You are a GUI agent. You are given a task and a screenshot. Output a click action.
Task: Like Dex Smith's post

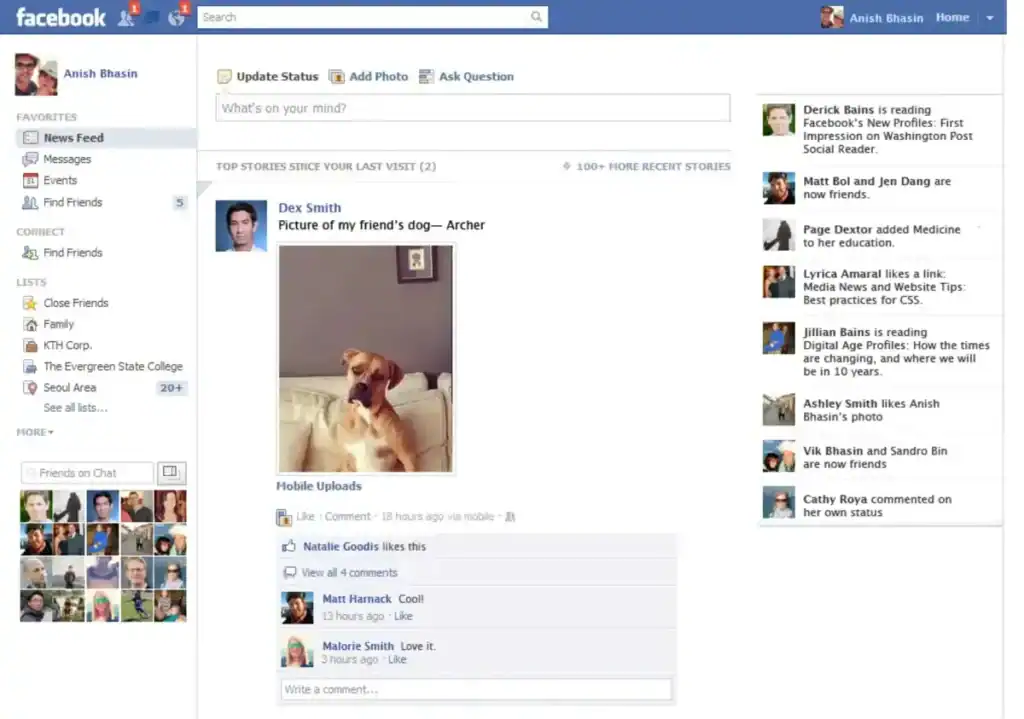(x=305, y=517)
